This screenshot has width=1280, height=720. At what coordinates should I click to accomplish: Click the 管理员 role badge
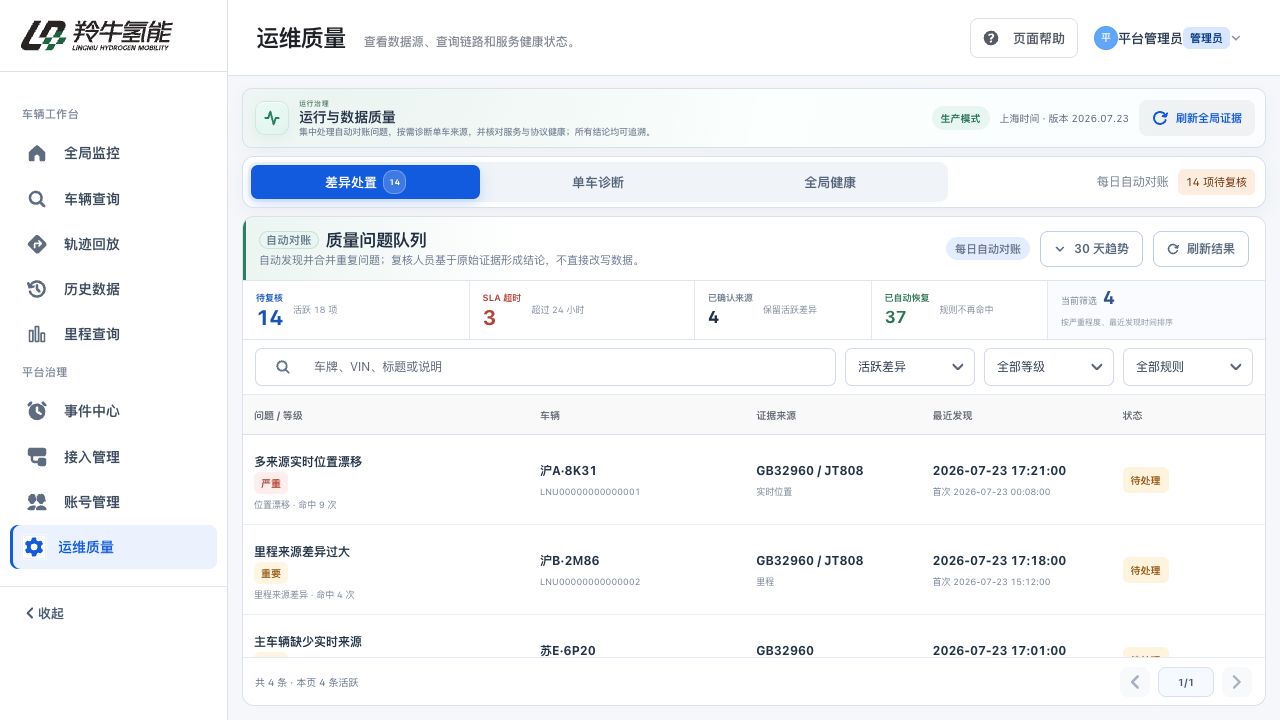click(1206, 38)
